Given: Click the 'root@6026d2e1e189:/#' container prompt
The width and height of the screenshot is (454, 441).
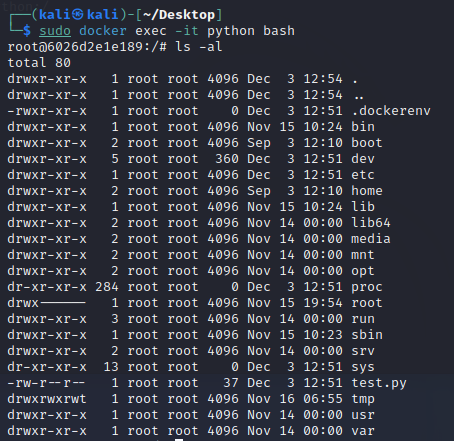Looking at the screenshot, I should coord(87,47).
